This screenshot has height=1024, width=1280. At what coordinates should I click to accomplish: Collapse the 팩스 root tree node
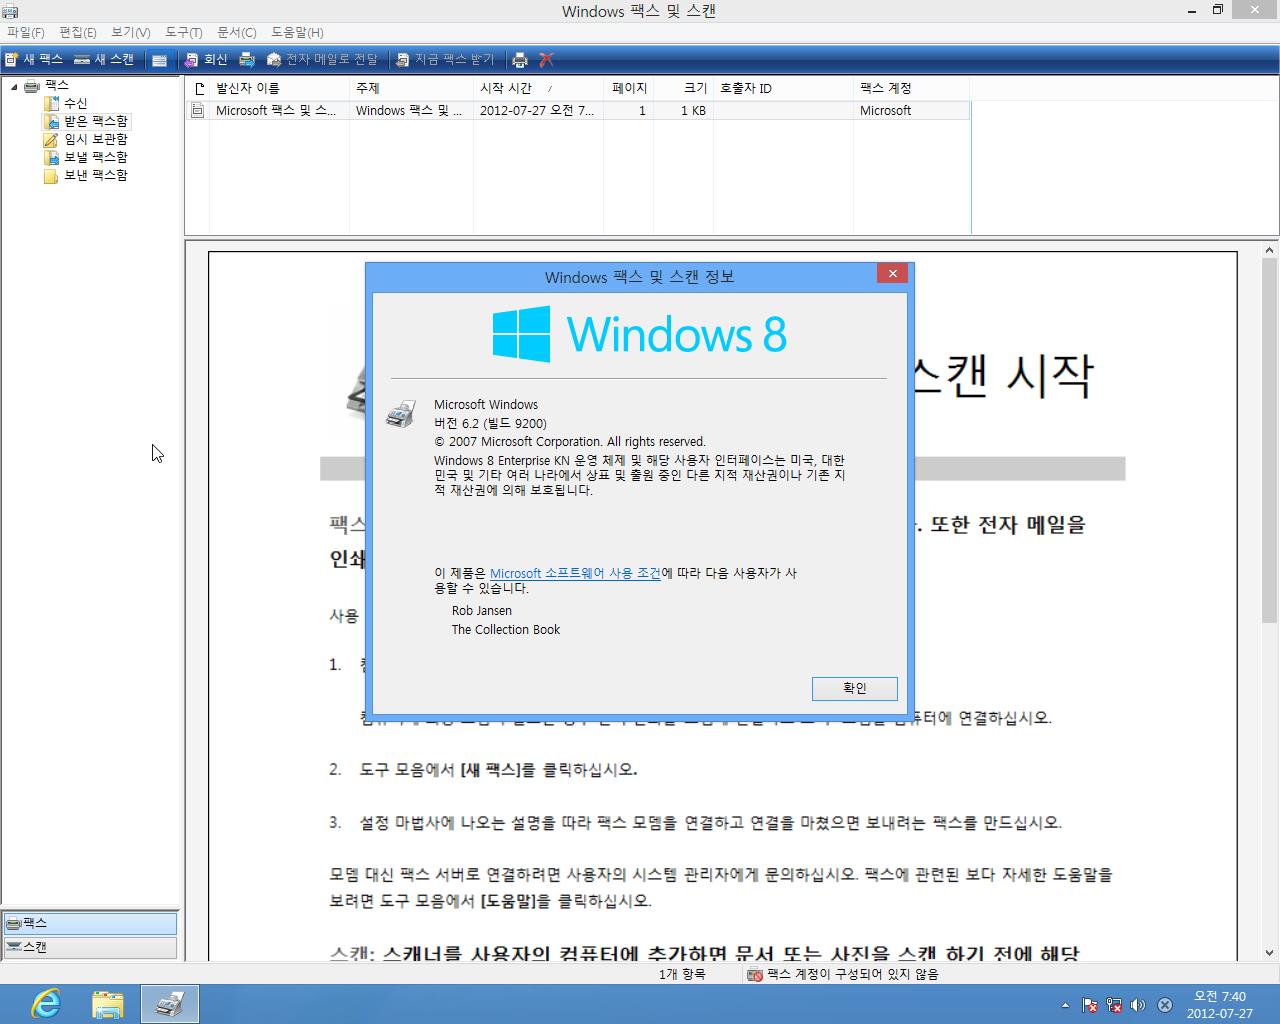(14, 86)
